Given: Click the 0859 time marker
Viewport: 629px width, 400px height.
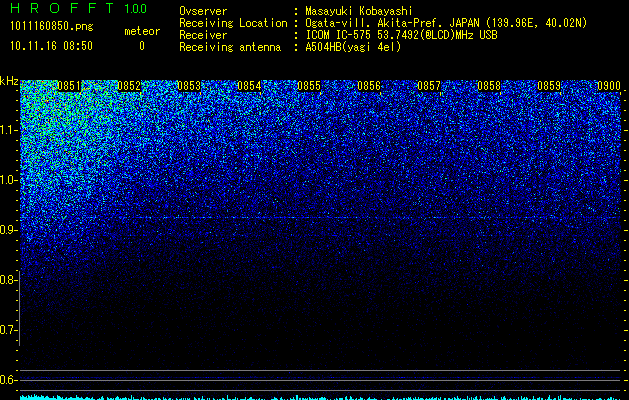Looking at the screenshot, I should [x=549, y=86].
